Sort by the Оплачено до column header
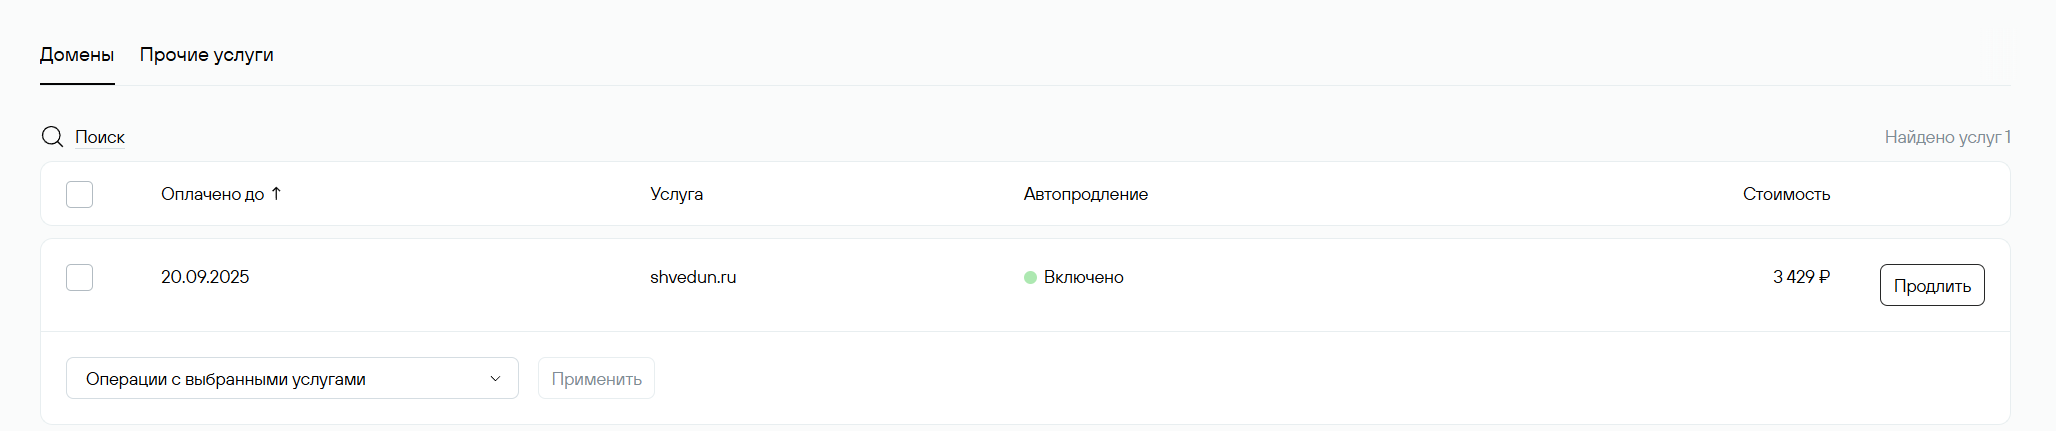 click(212, 194)
